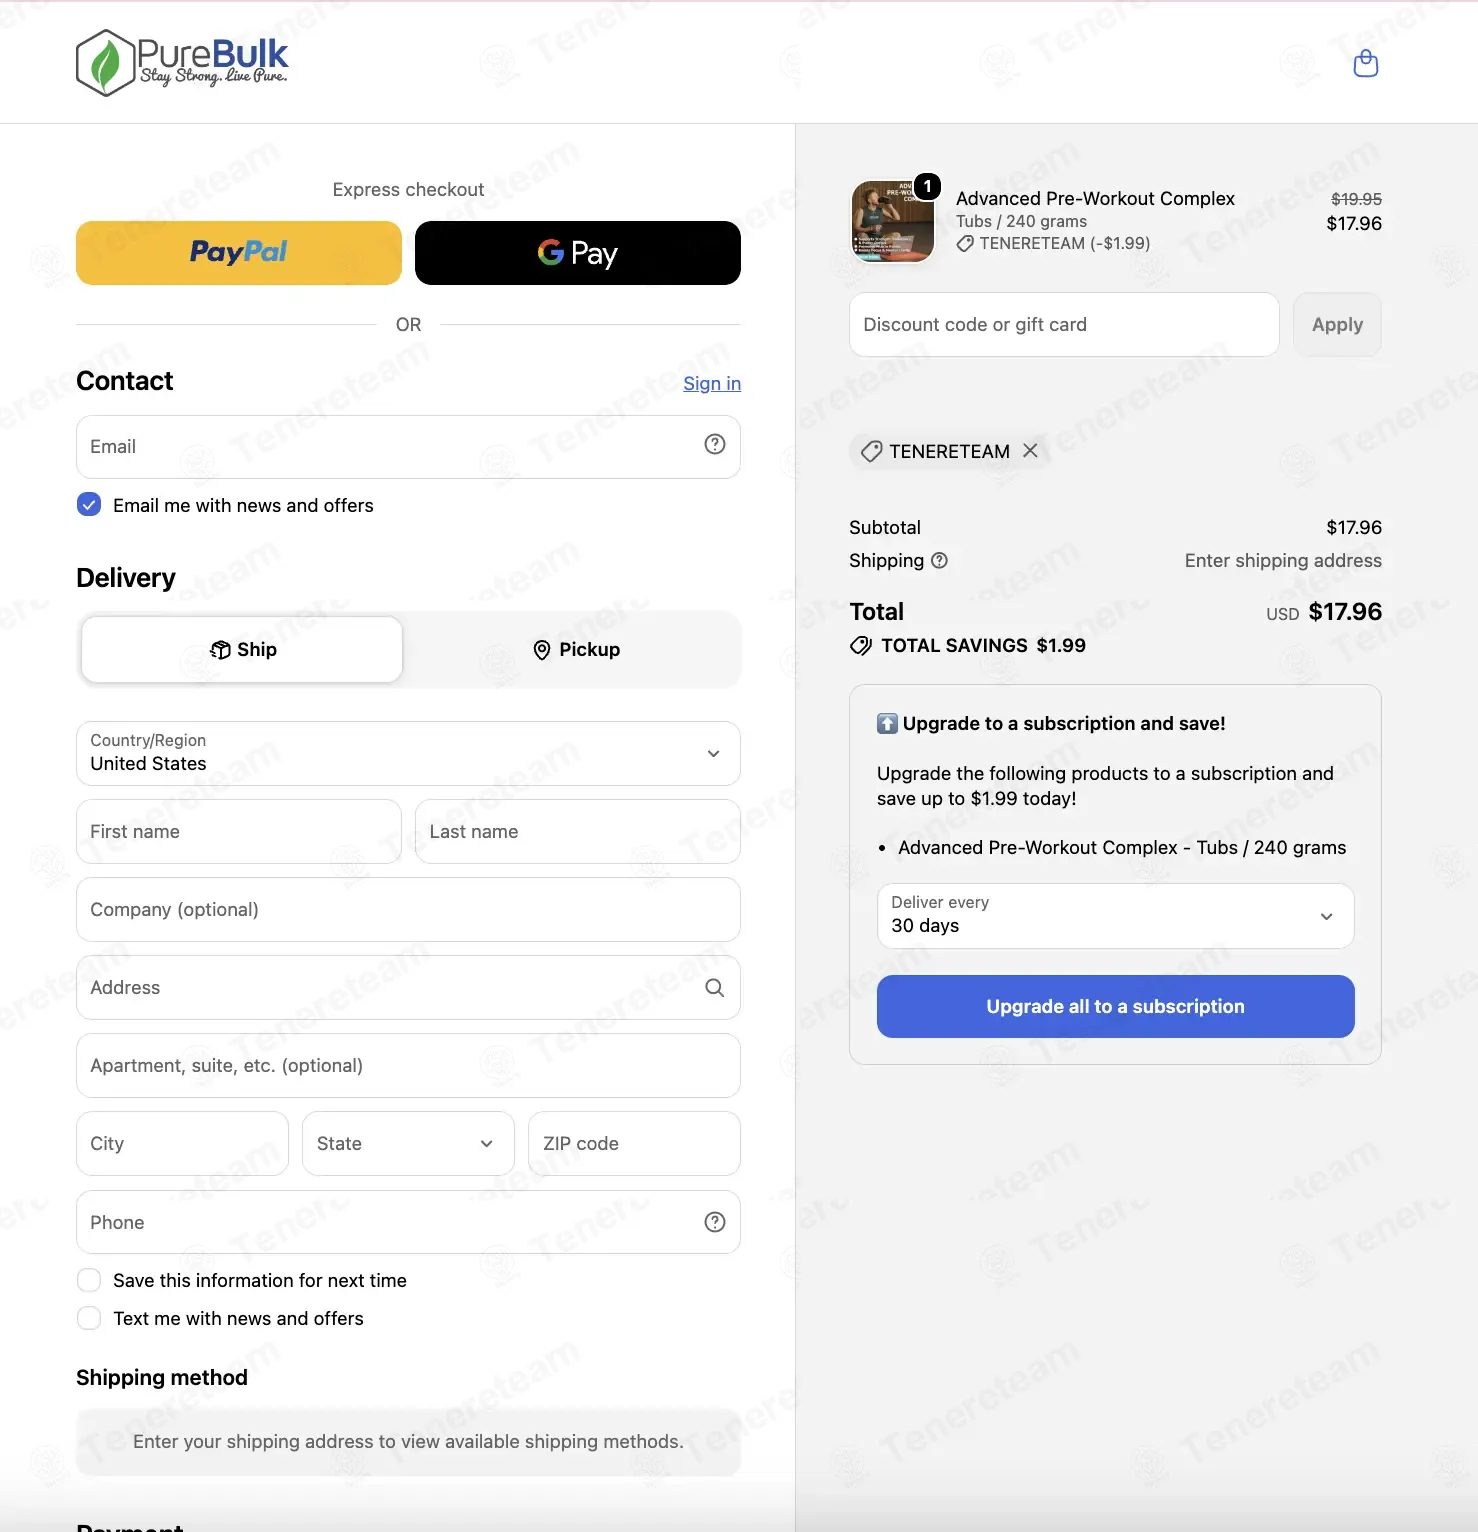Click the First name field
Viewport: 1478px width, 1532px height.
[x=239, y=831]
